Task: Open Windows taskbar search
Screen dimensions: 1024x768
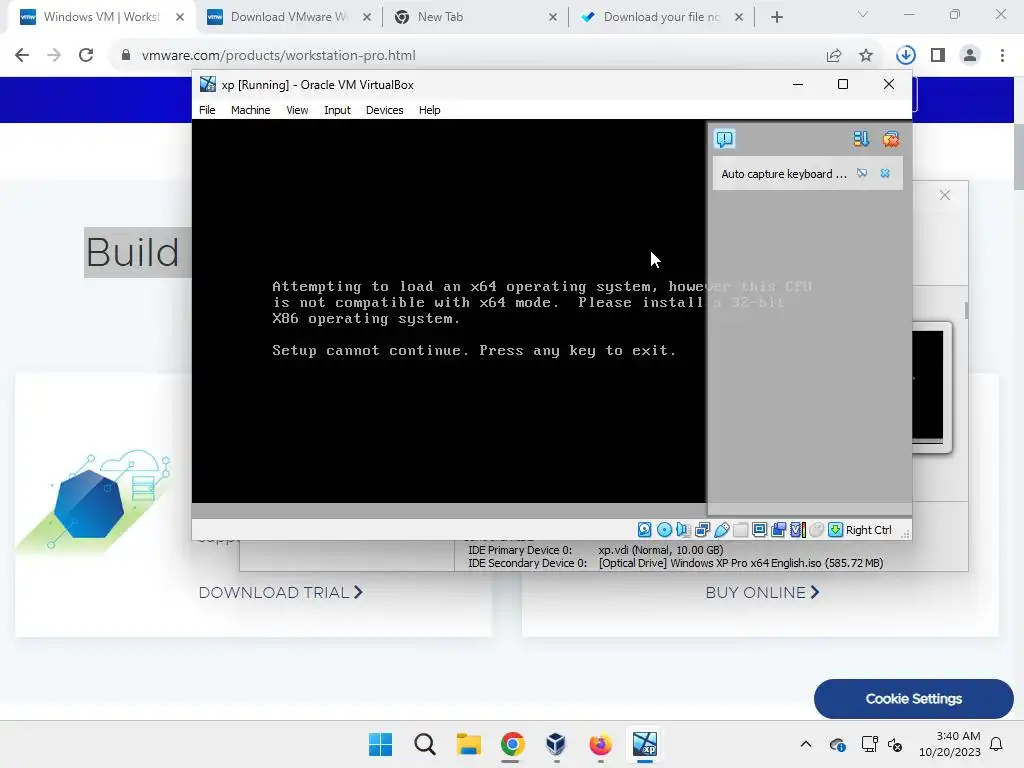Action: point(424,744)
